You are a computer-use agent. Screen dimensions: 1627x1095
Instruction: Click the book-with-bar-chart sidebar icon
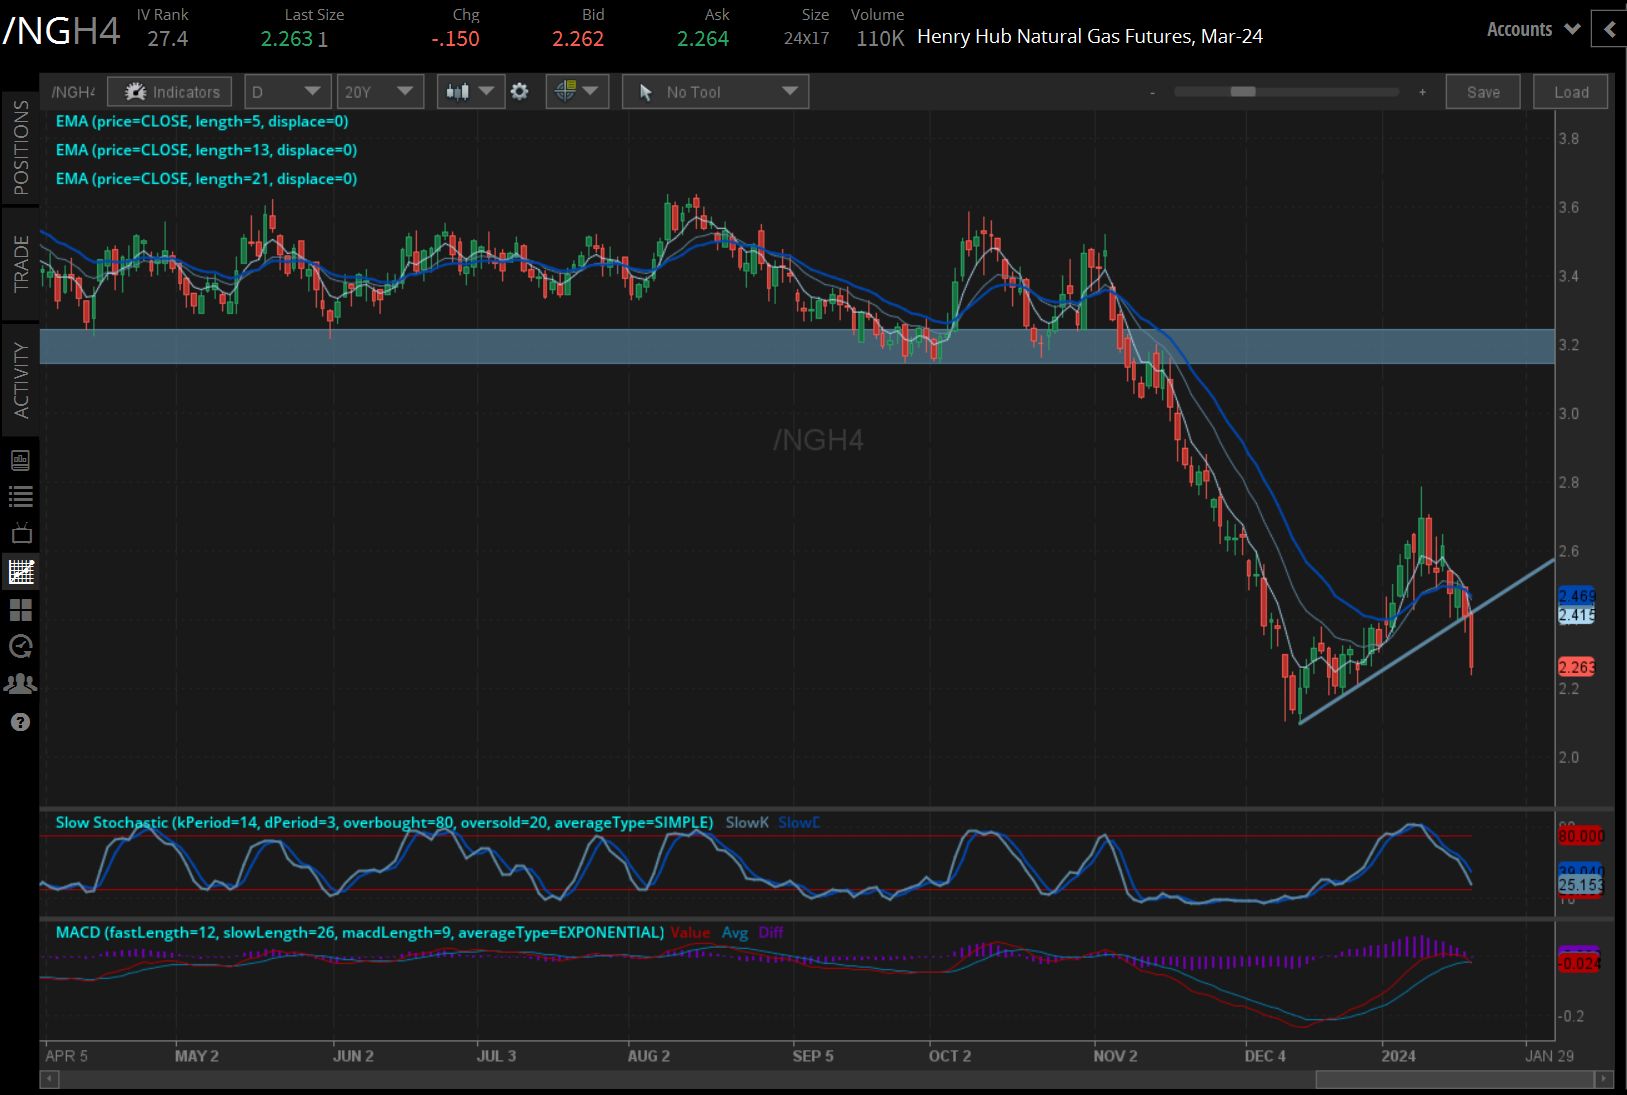point(20,461)
